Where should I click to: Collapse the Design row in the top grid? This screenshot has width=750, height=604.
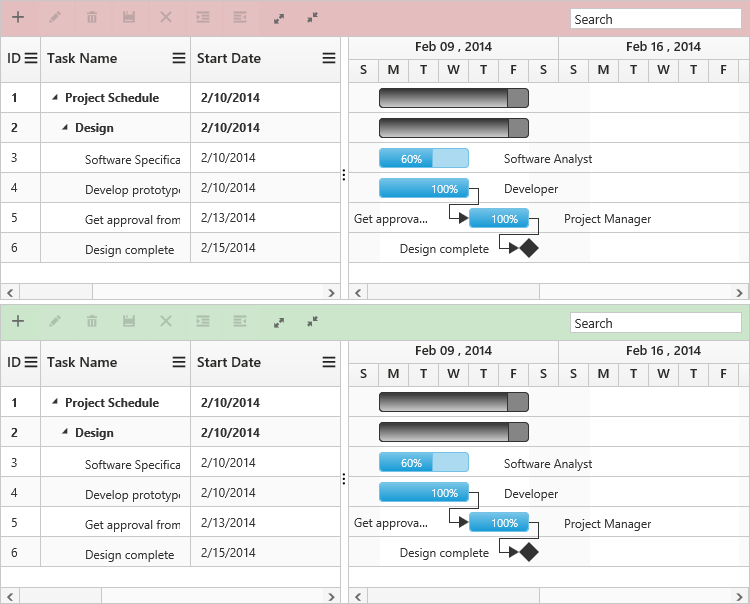[x=65, y=128]
